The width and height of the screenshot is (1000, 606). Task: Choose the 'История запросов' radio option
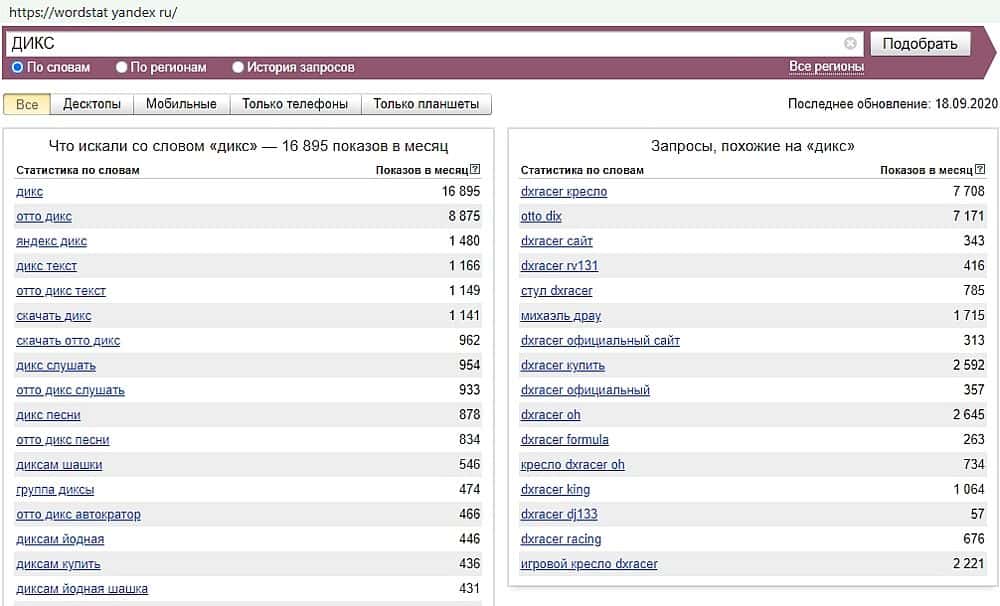coord(238,68)
